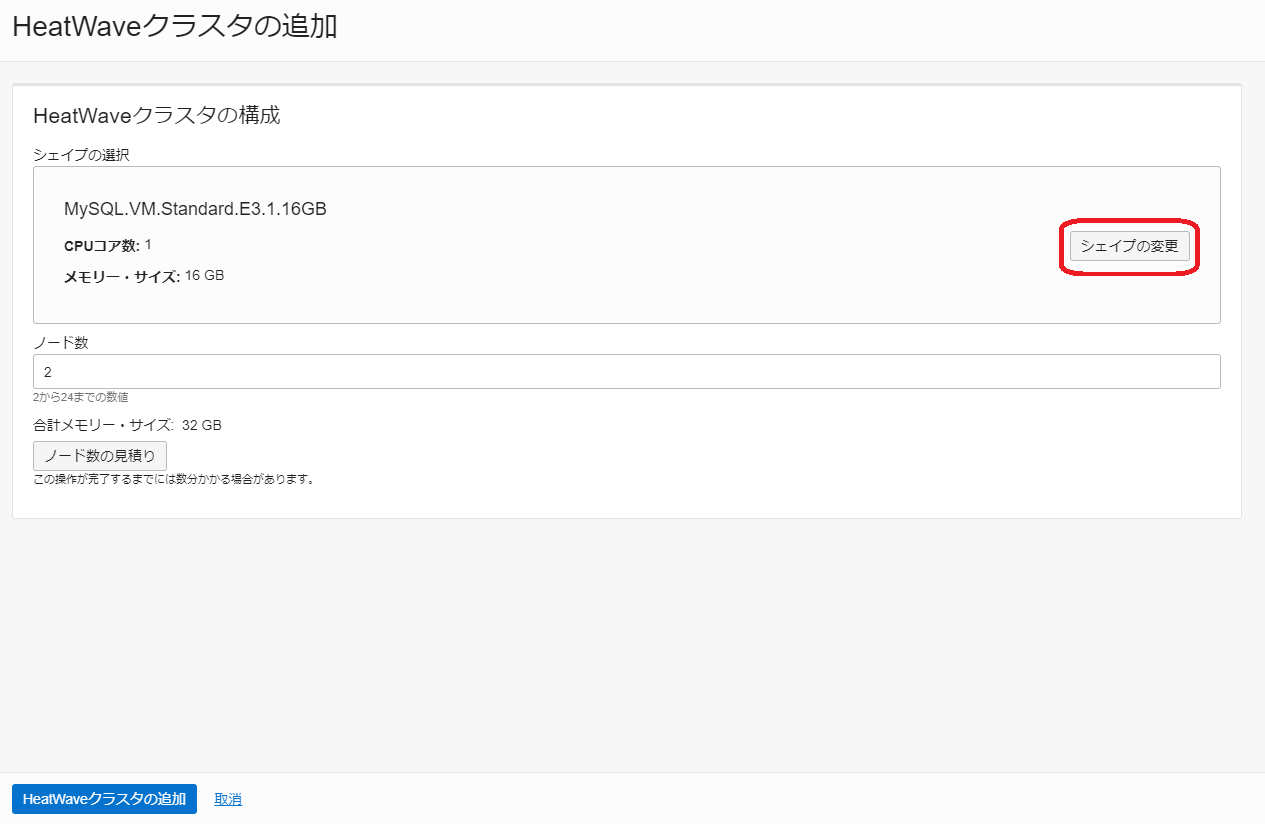This screenshot has width=1265, height=824.
Task: Click the 取消 link
Action: click(228, 799)
